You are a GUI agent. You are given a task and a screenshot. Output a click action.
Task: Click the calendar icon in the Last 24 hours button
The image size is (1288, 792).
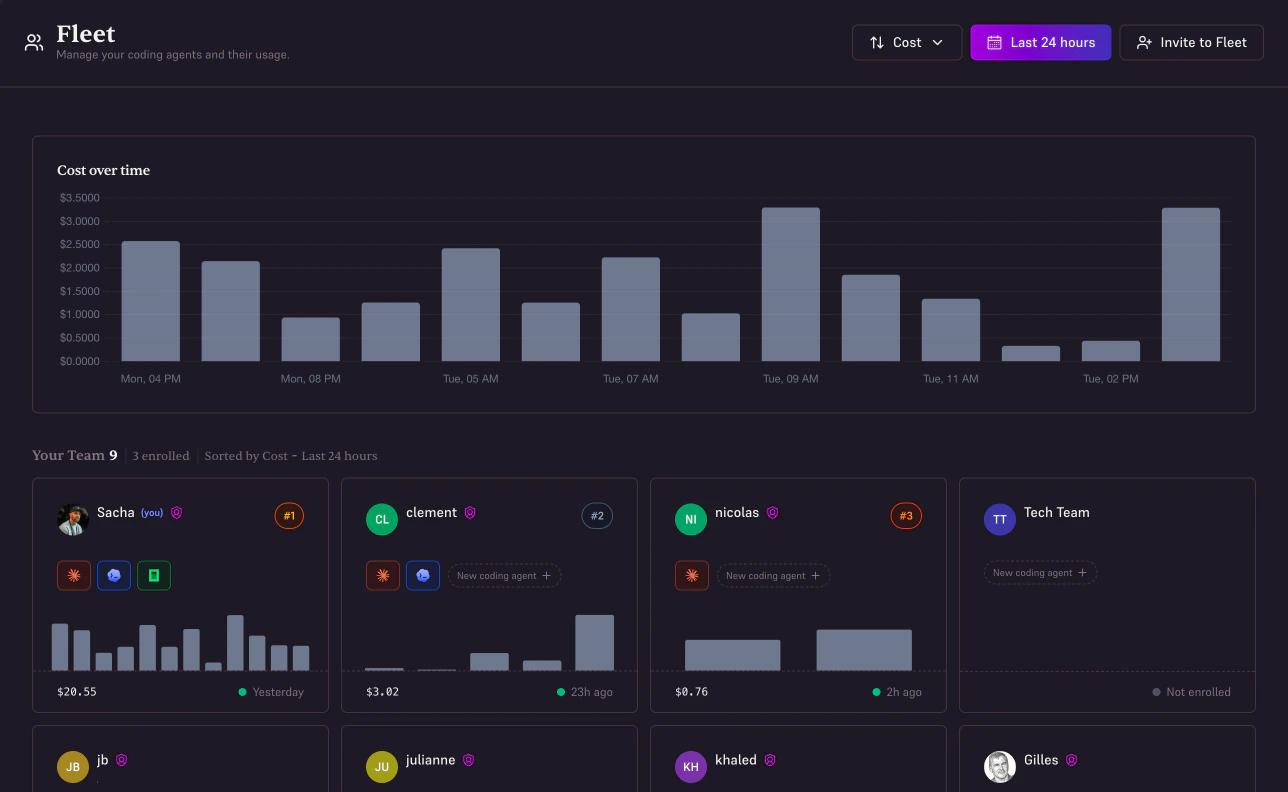[x=993, y=42]
